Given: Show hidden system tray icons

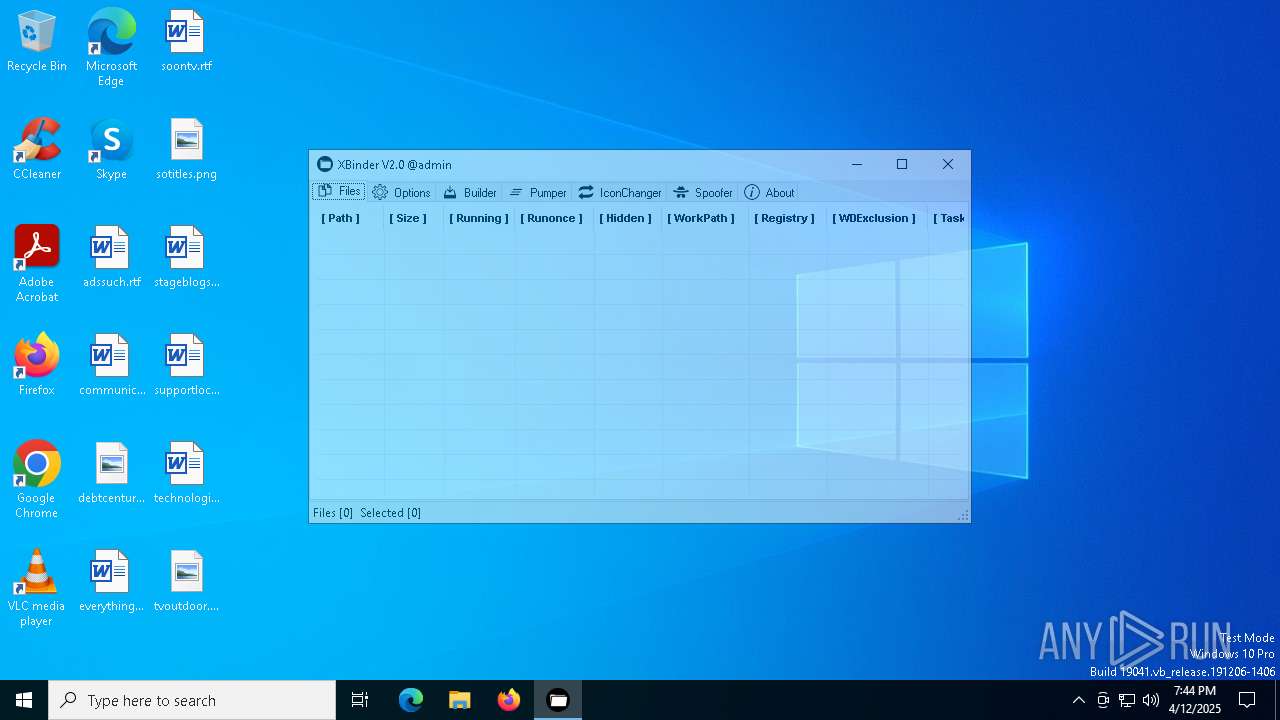Looking at the screenshot, I should pyautogui.click(x=1078, y=700).
